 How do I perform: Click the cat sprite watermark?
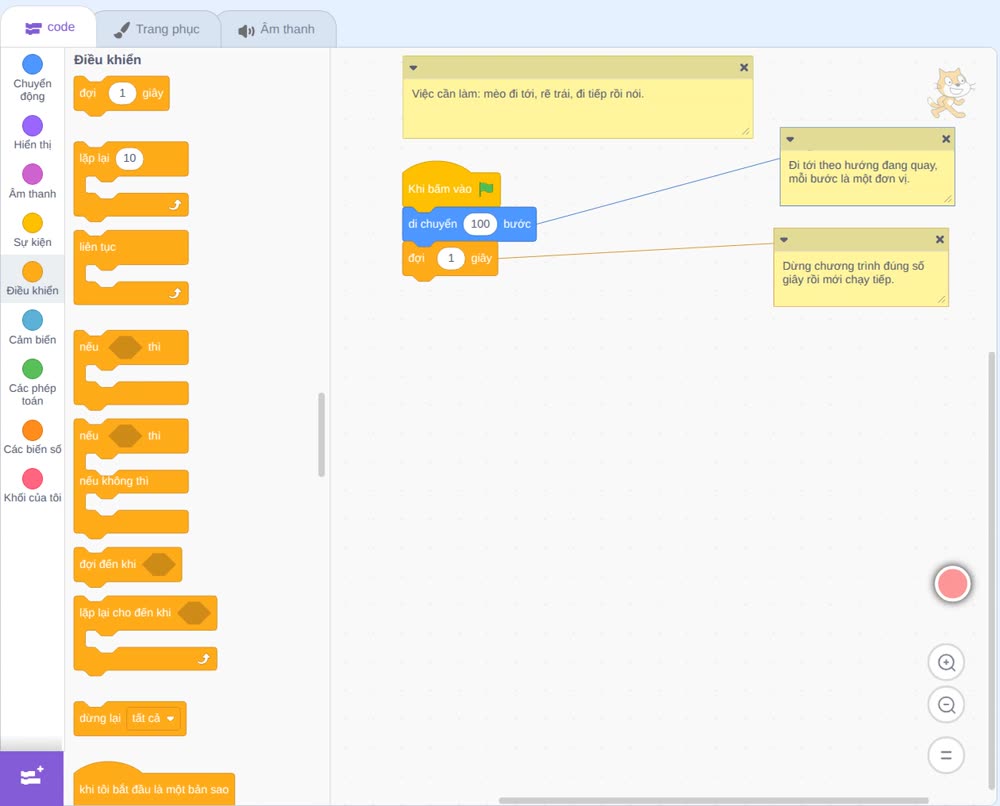(950, 93)
